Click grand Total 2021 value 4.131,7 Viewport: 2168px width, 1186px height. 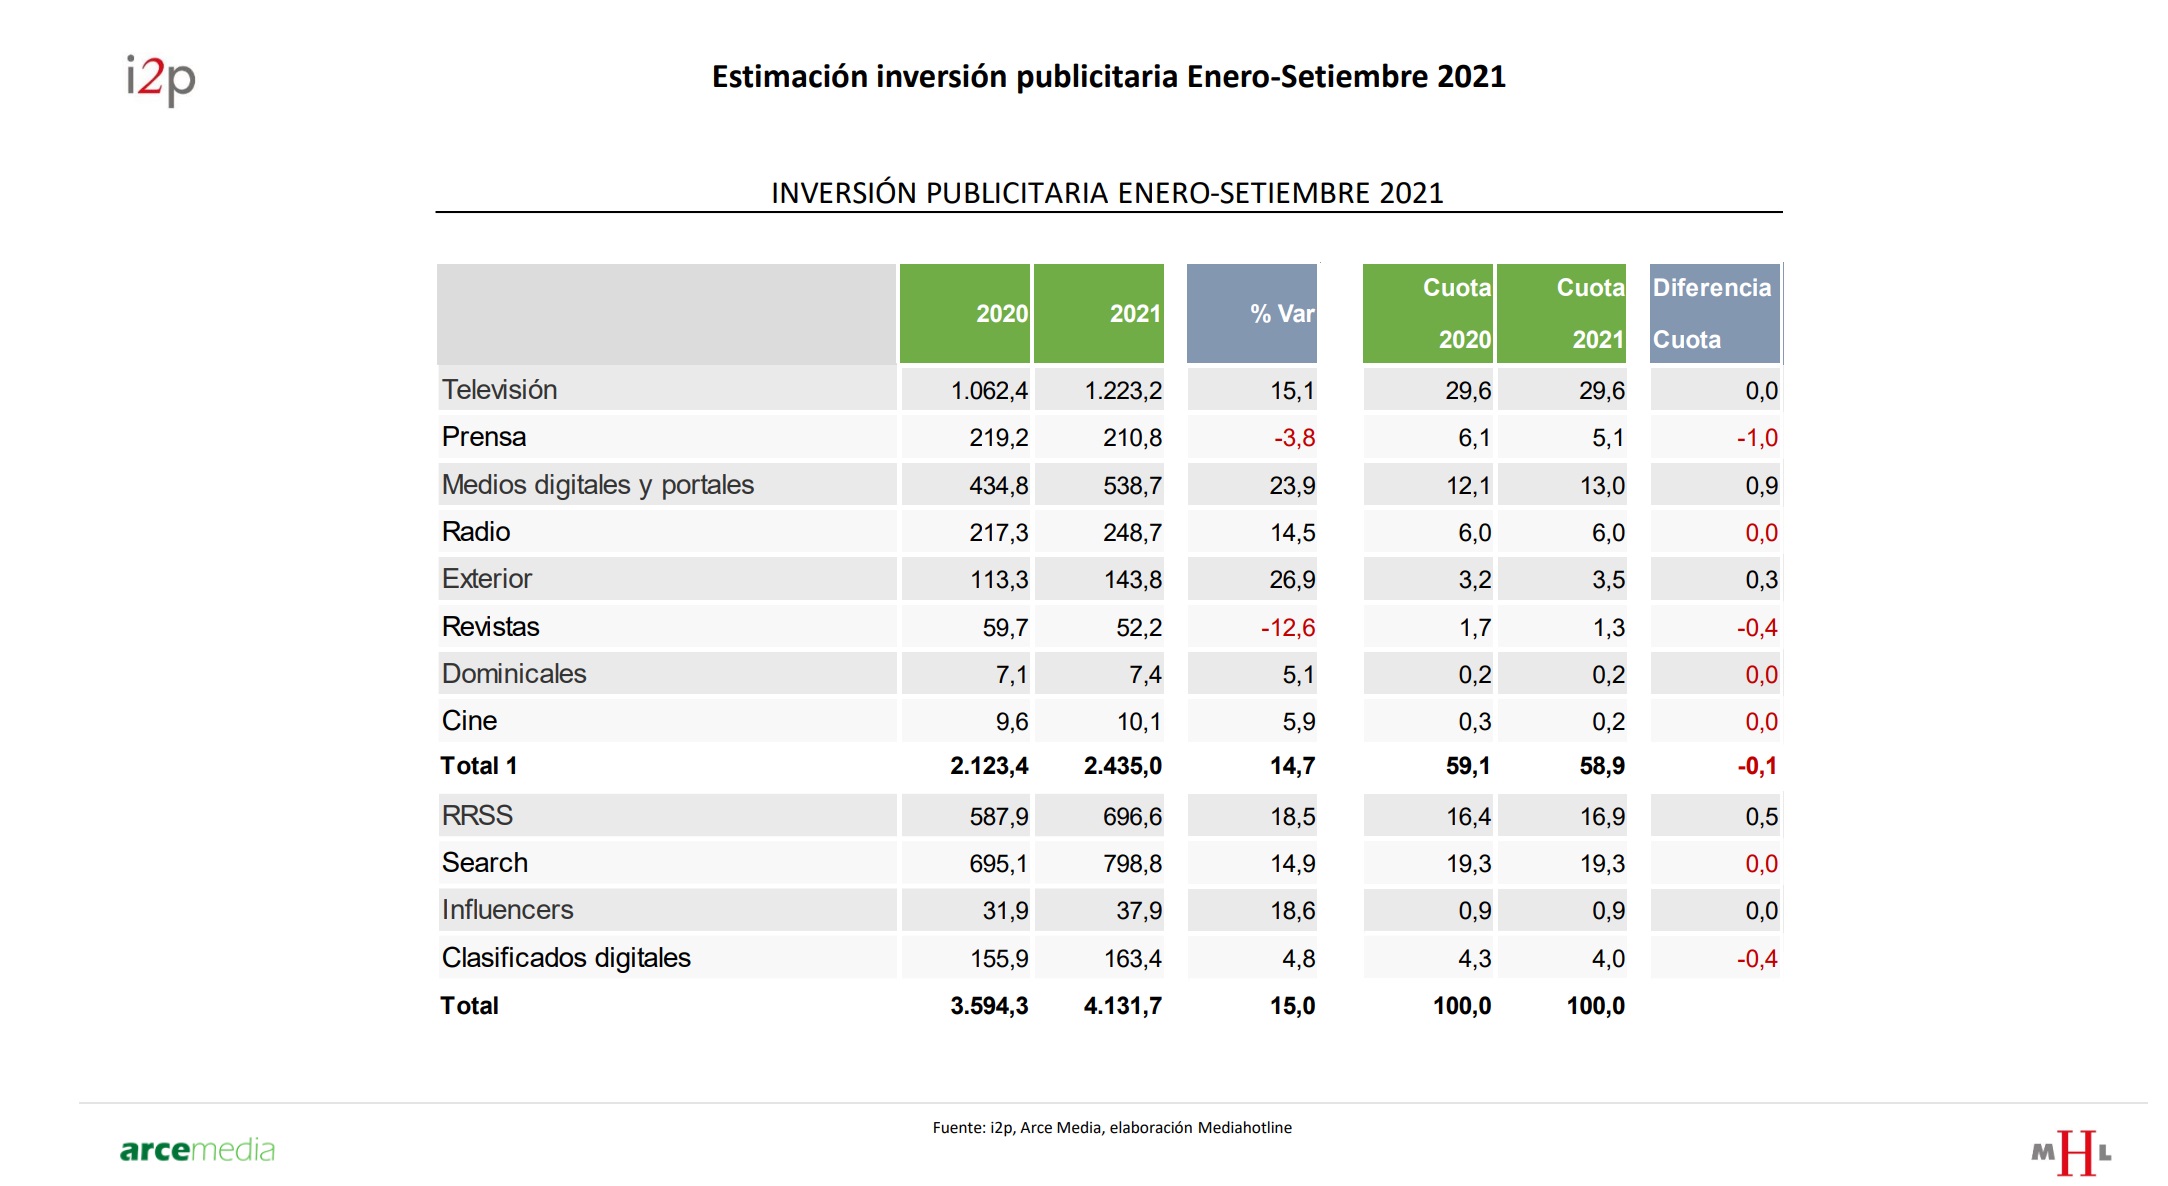1123,1006
